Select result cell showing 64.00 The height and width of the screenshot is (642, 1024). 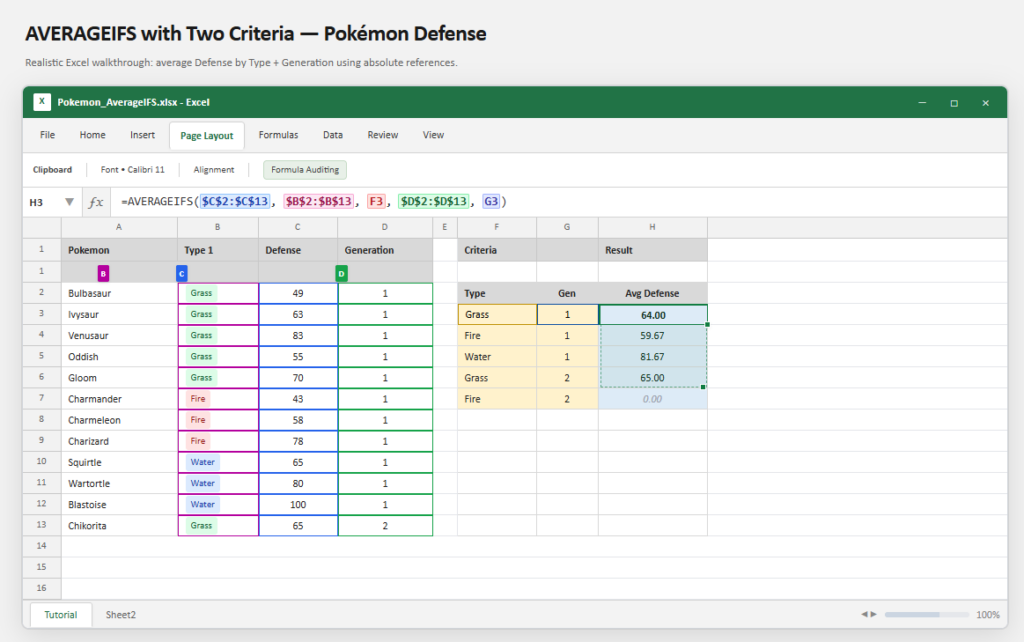653,315
